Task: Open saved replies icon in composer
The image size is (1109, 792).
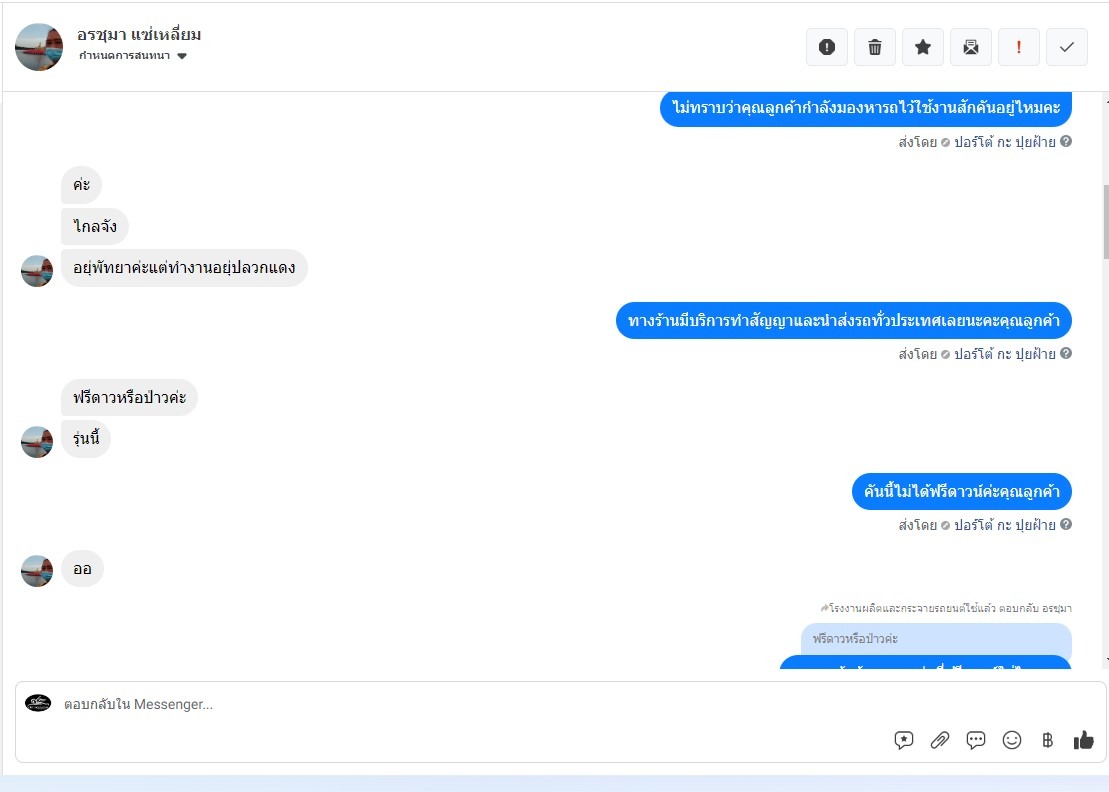Action: [904, 740]
